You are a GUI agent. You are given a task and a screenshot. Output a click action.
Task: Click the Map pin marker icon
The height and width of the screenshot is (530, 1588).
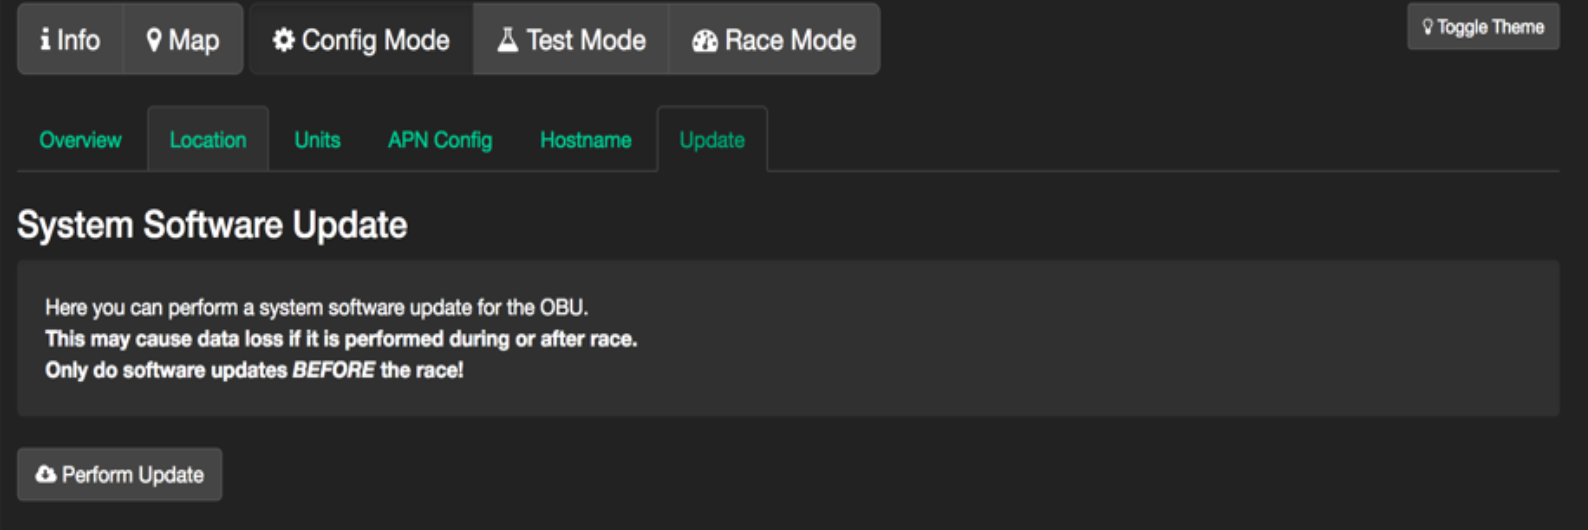(154, 40)
